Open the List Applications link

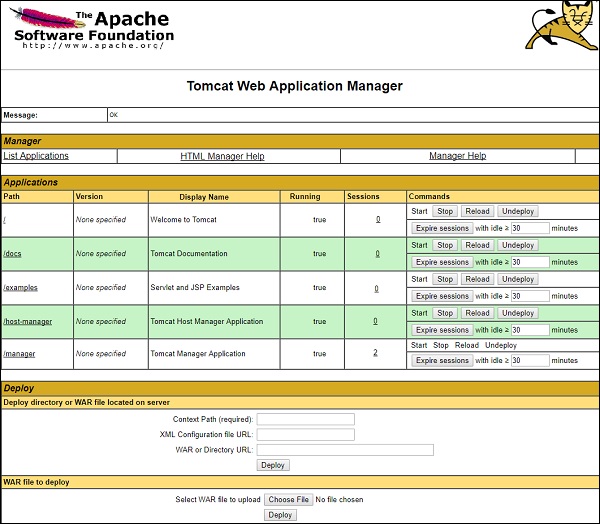(36, 156)
